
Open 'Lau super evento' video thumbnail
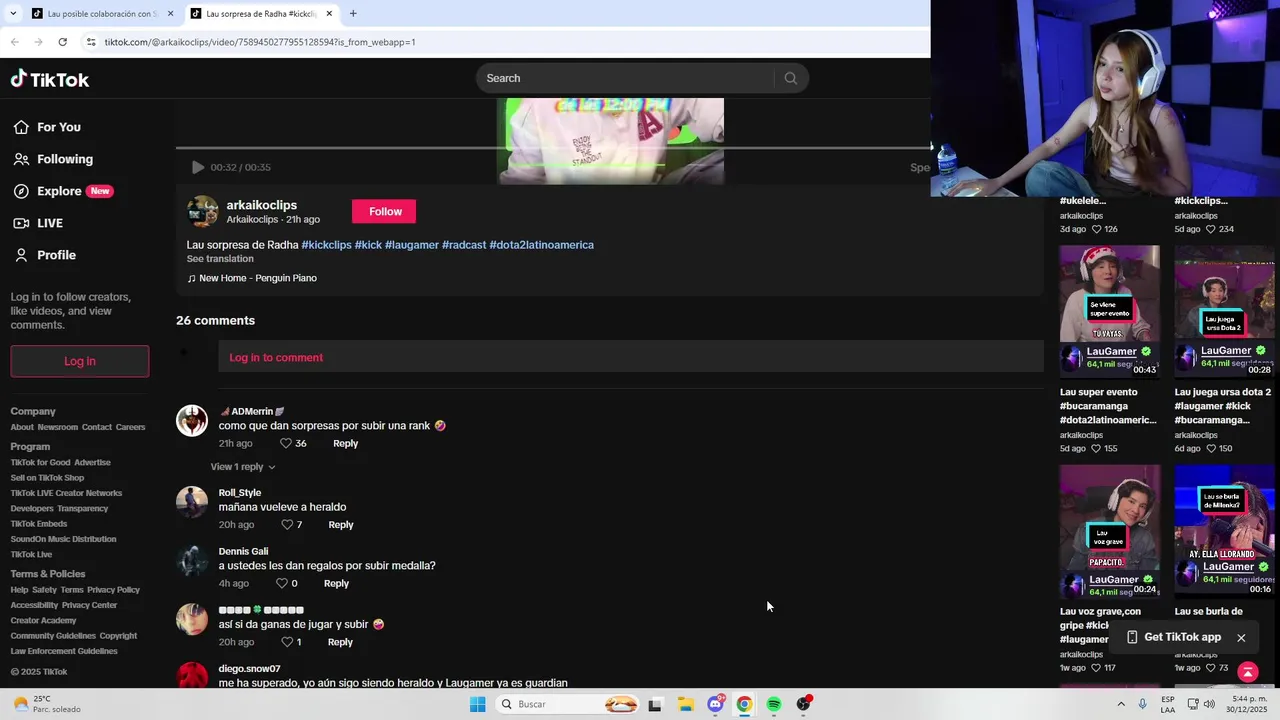(1110, 311)
